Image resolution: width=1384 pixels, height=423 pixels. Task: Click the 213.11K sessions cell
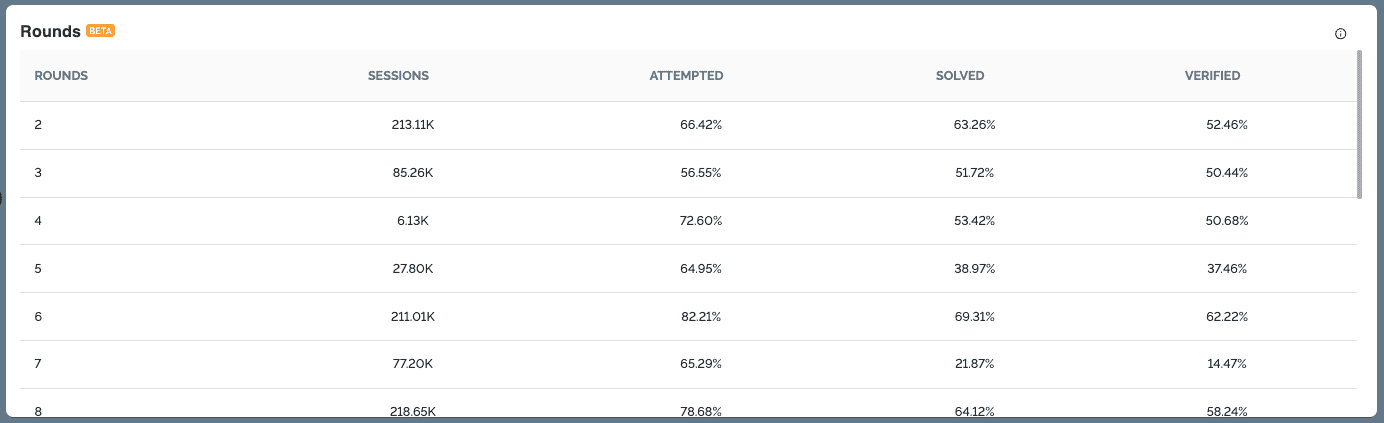click(413, 125)
